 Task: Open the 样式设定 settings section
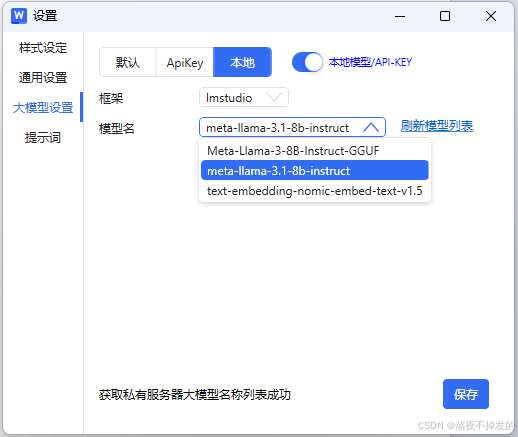[43, 48]
